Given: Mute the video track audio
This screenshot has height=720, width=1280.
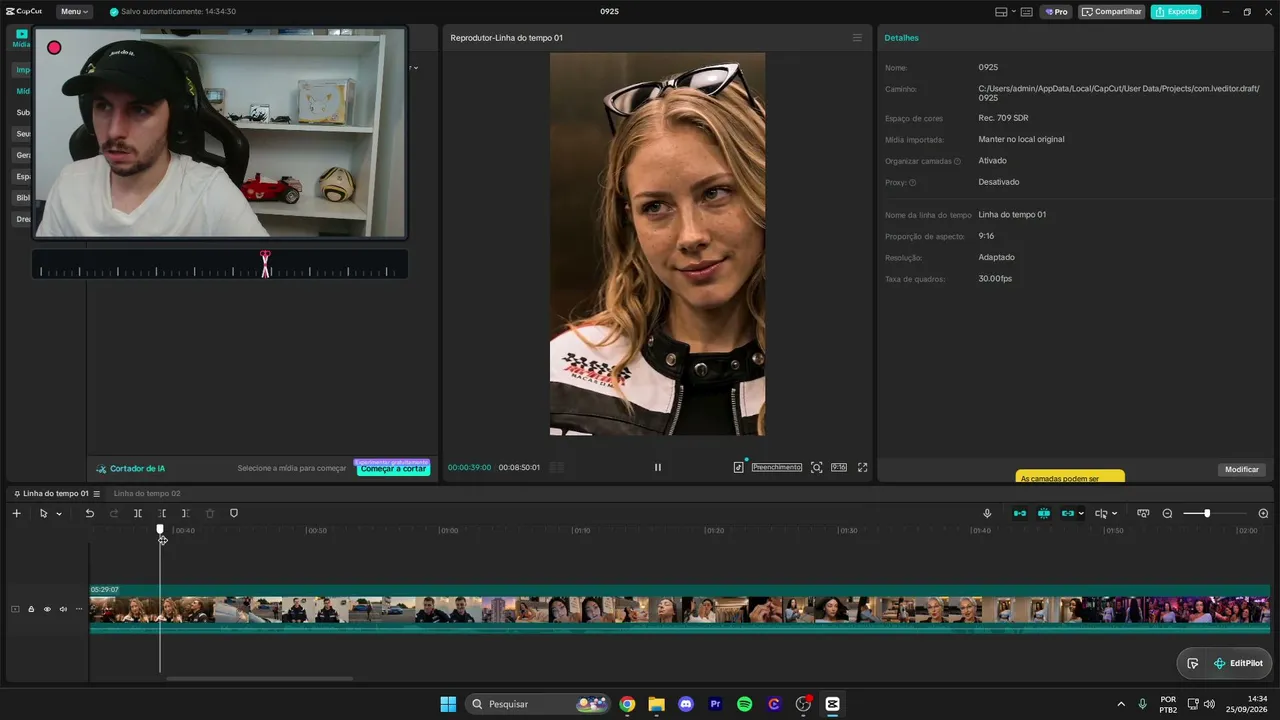Looking at the screenshot, I should [x=63, y=609].
